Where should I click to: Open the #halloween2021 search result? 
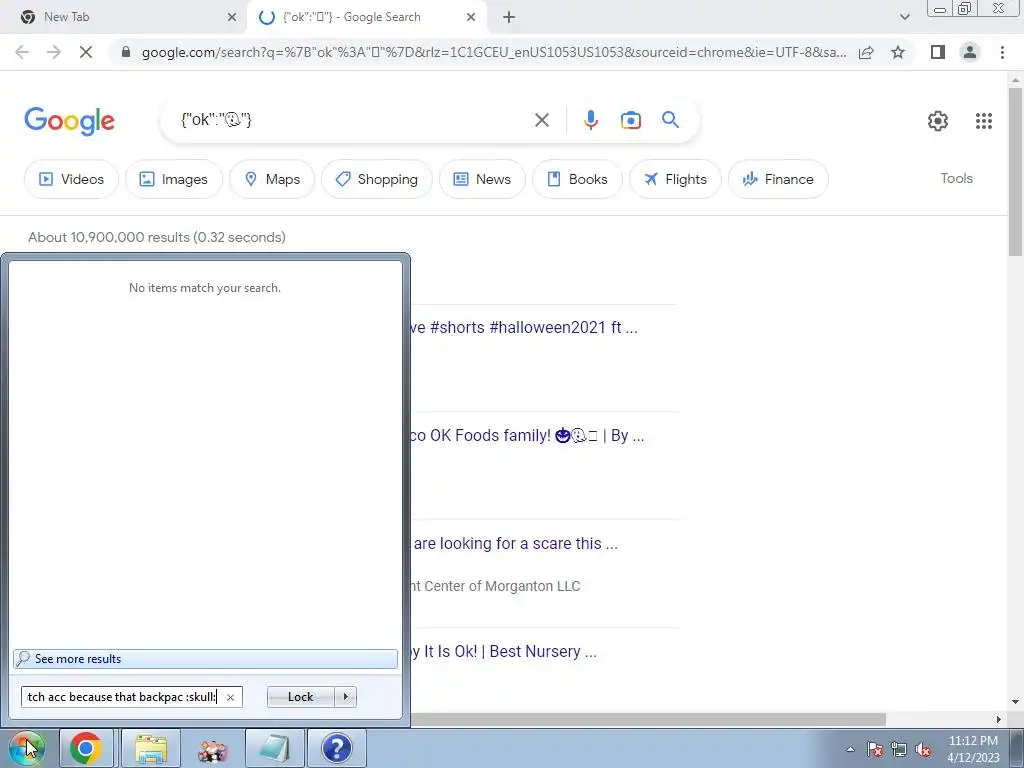pos(523,327)
